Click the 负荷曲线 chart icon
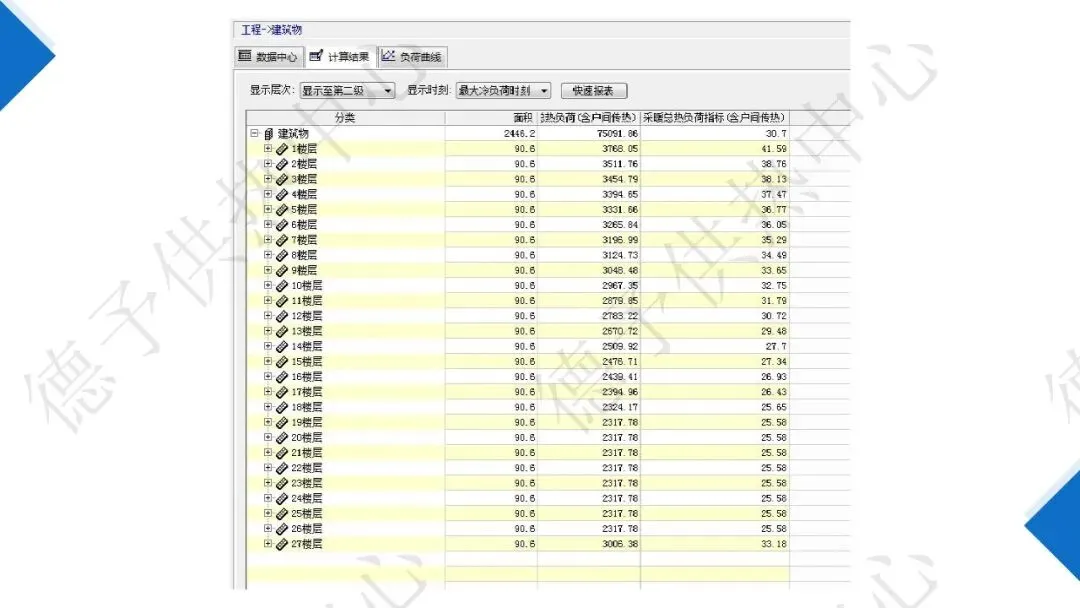 tap(388, 56)
